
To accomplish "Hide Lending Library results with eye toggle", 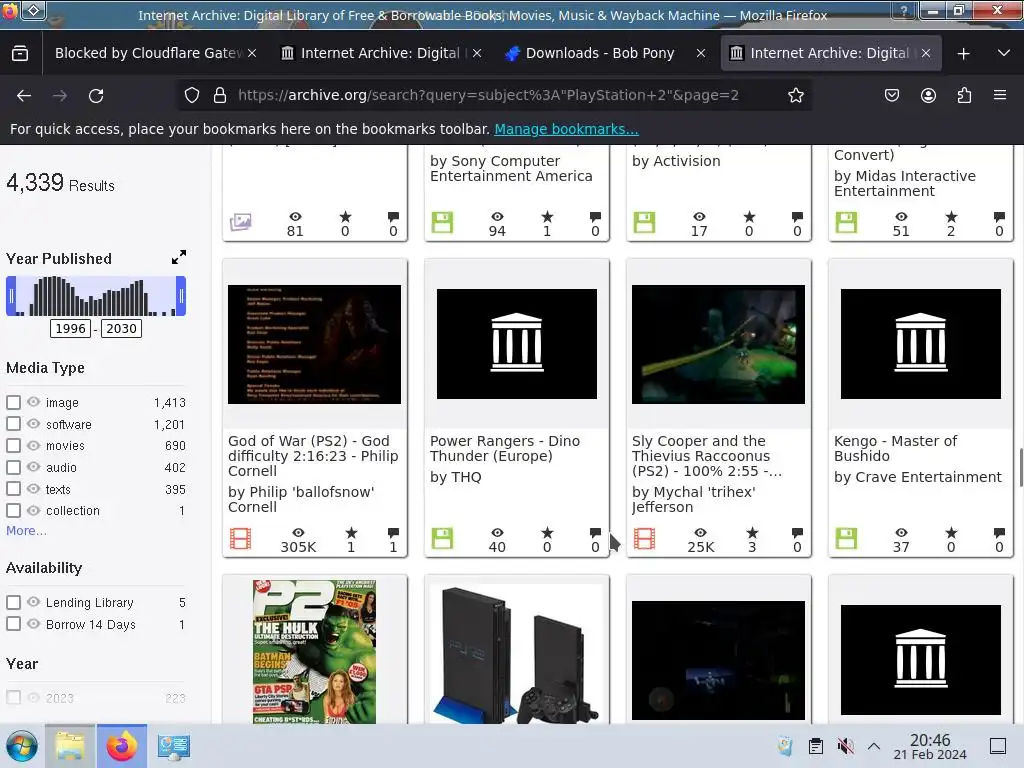I will tap(33, 601).
